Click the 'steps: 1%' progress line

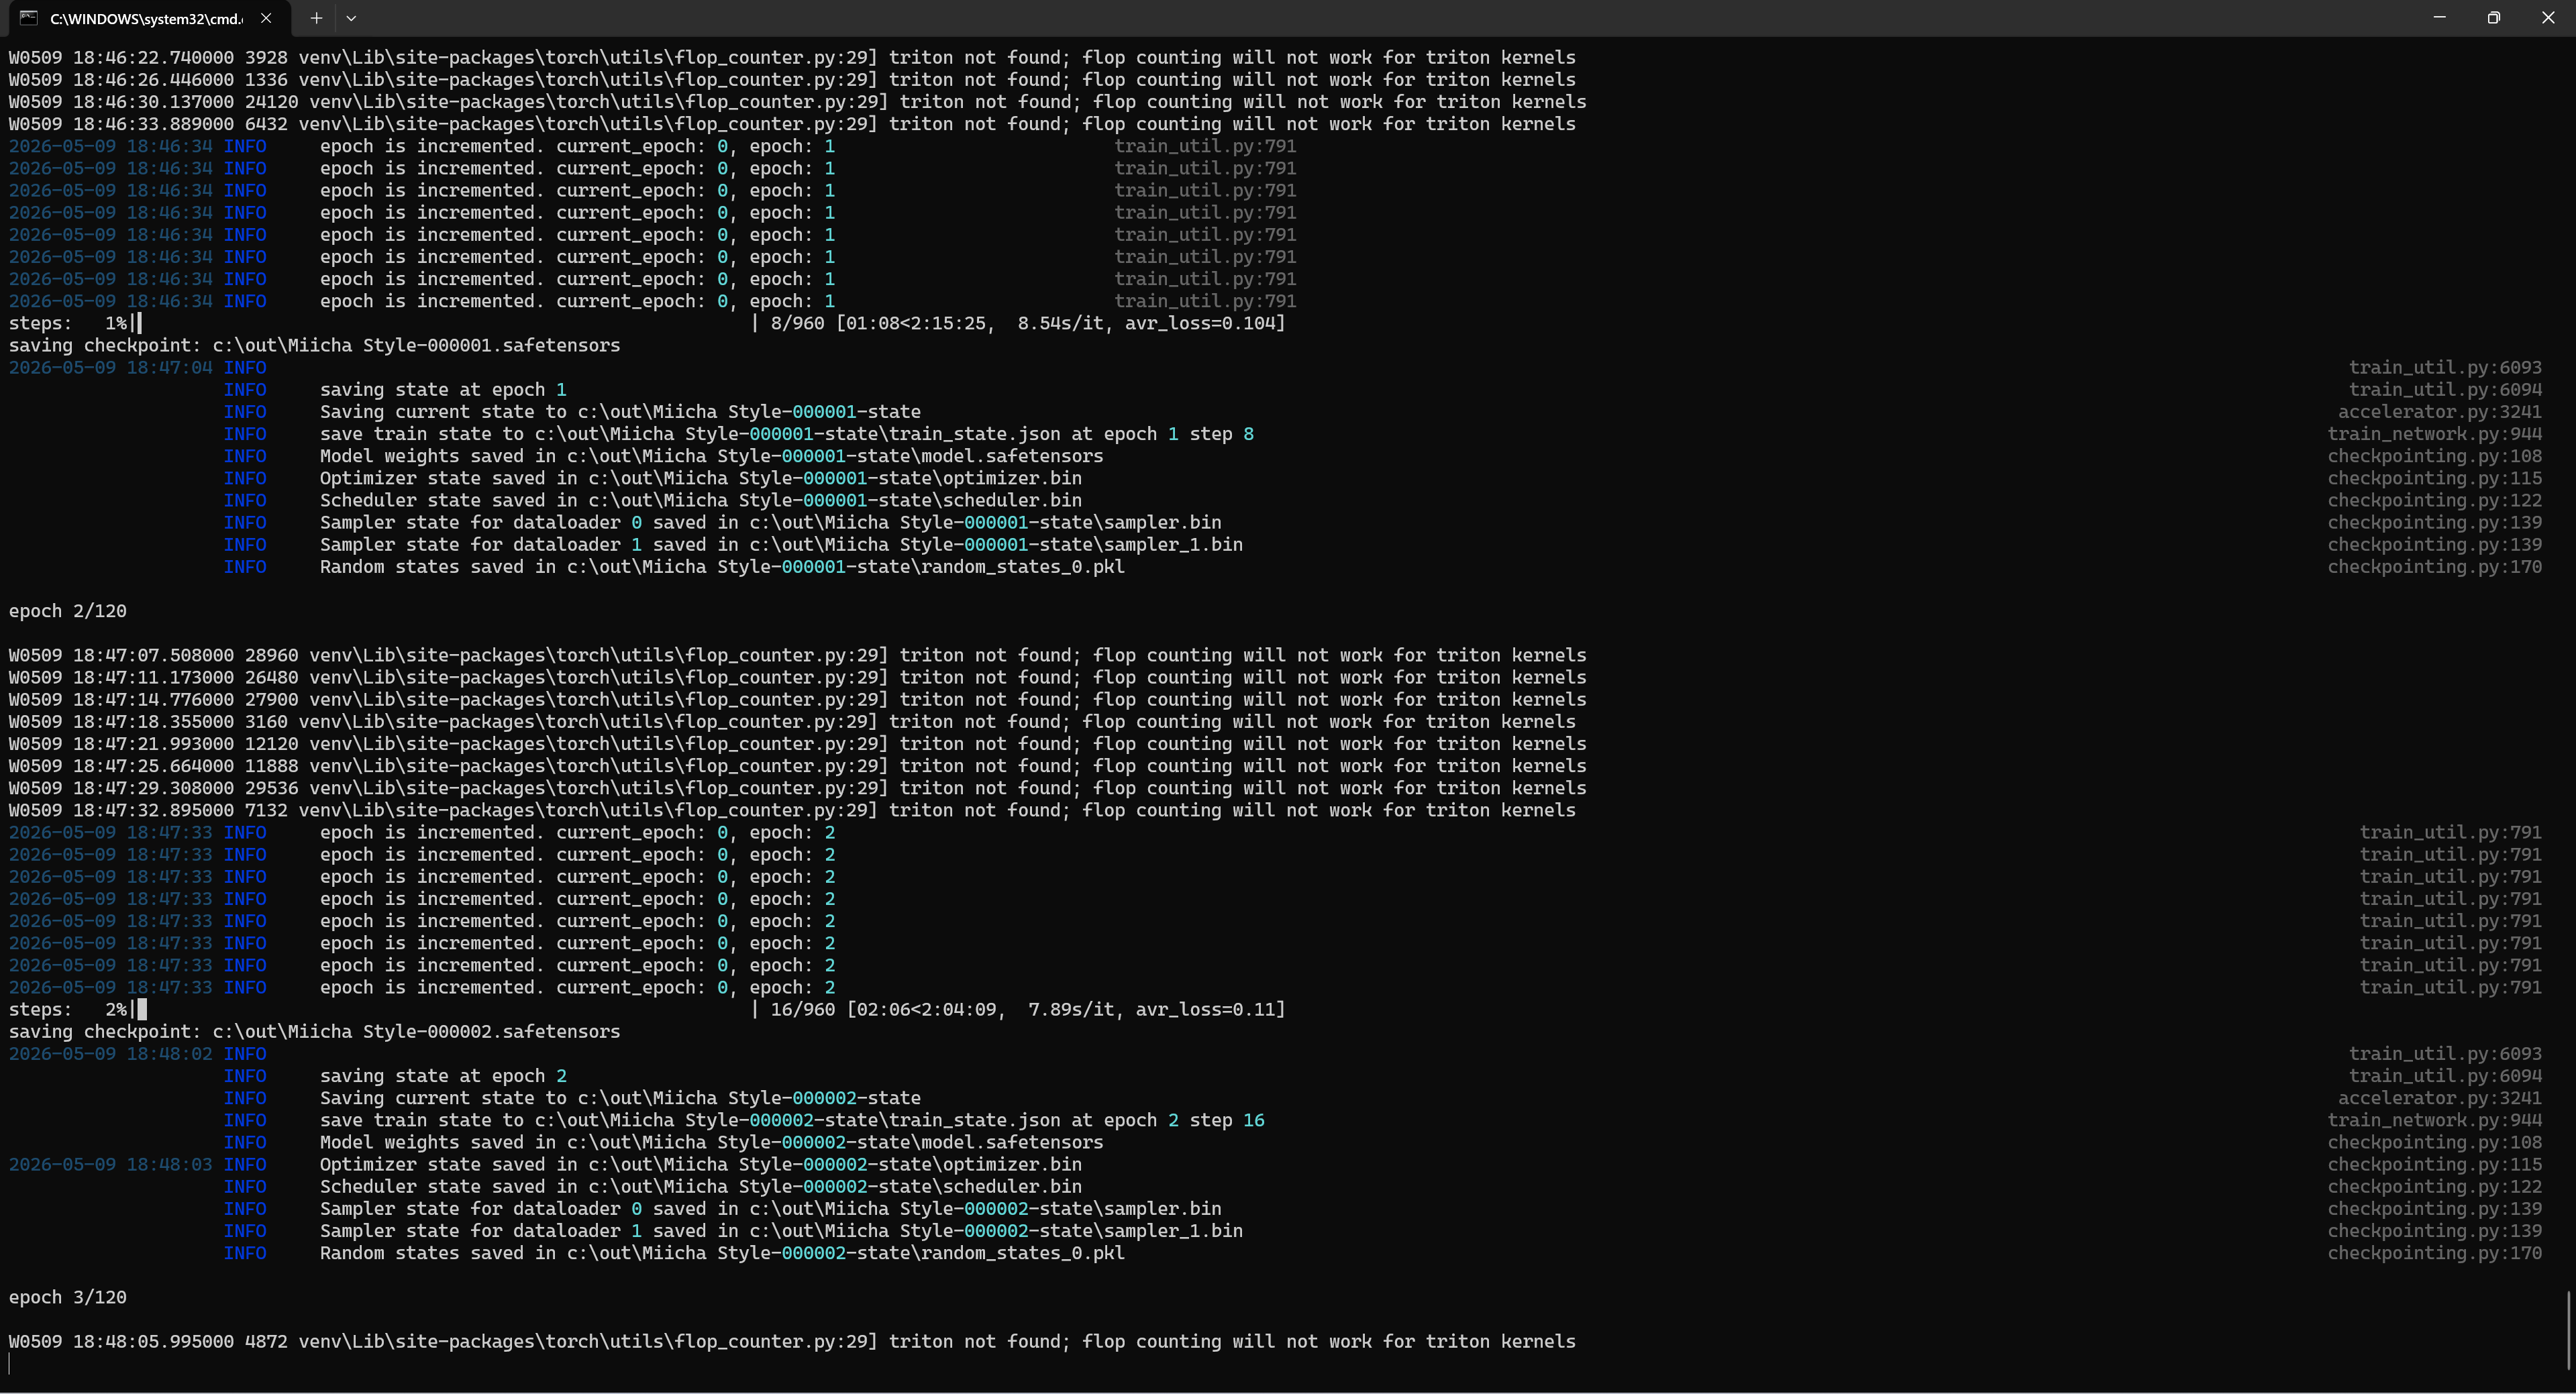pyautogui.click(x=647, y=323)
